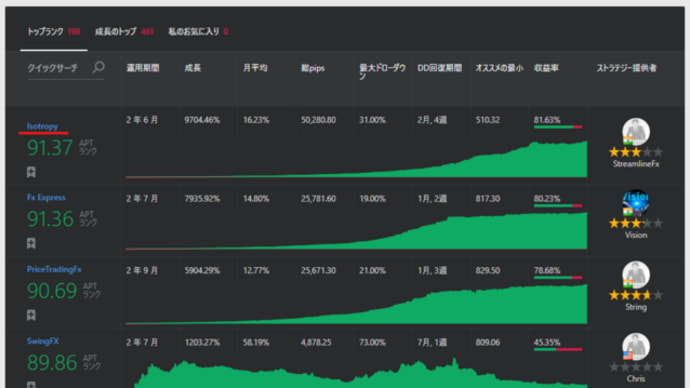Bookmark the PriceTradingFx strategy
Viewport: 690px width, 388px height.
(x=31, y=315)
